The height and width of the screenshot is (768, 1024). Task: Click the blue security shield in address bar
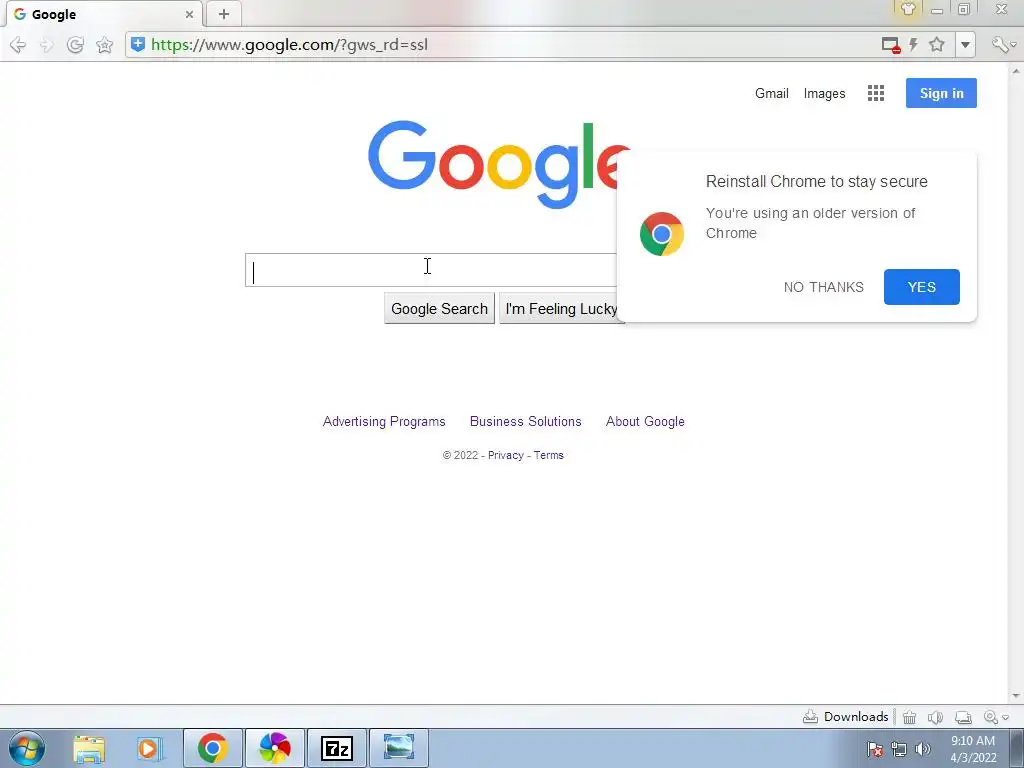tap(138, 44)
